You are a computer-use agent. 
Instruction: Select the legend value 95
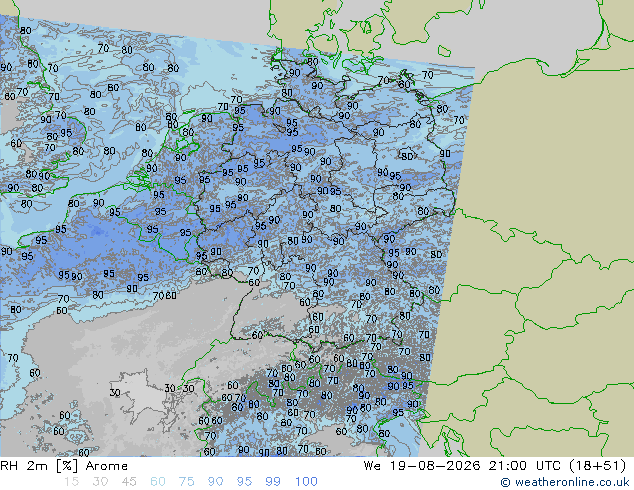point(244,482)
